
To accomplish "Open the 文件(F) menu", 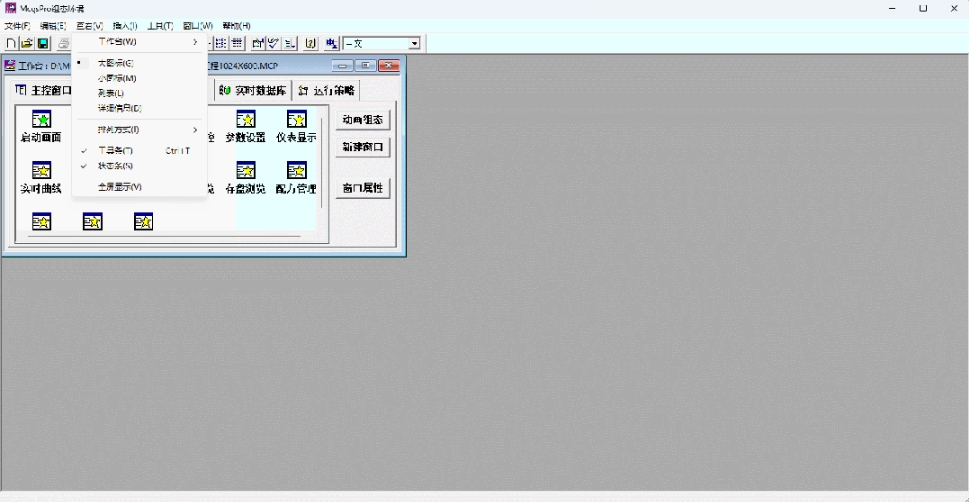I will coord(17,26).
